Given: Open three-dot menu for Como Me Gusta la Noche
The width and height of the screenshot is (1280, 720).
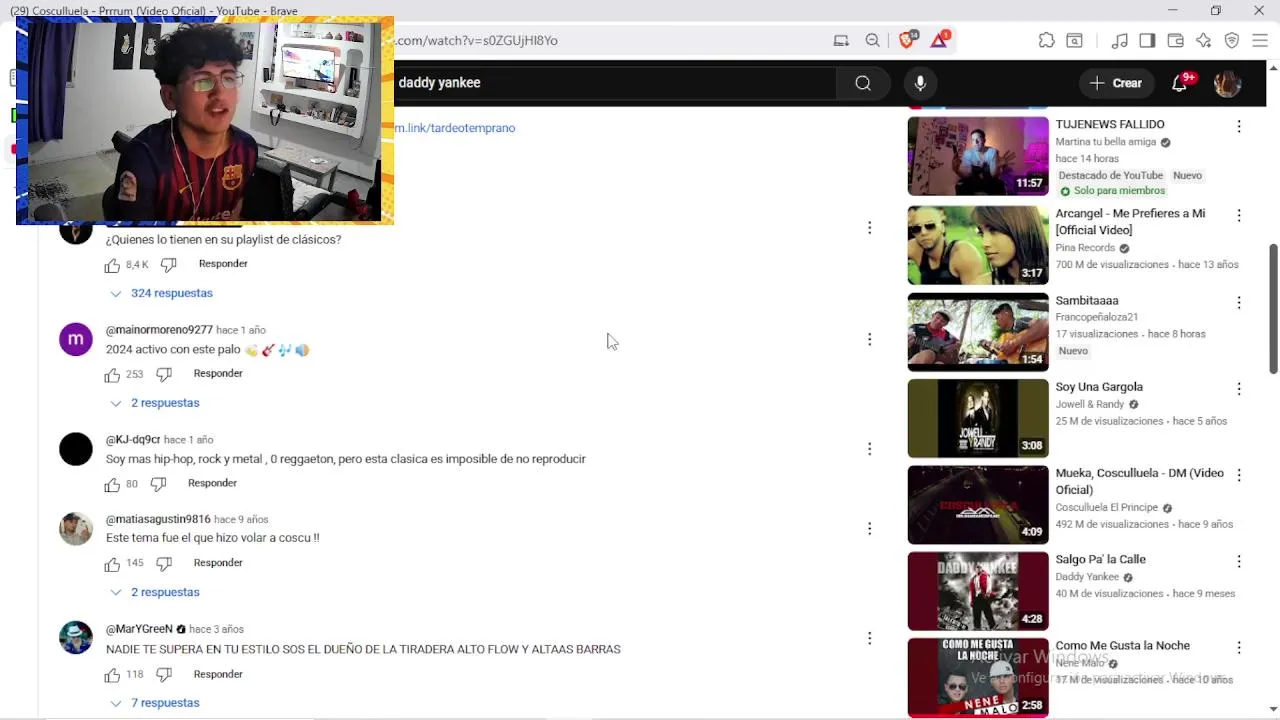Looking at the screenshot, I should [1239, 648].
